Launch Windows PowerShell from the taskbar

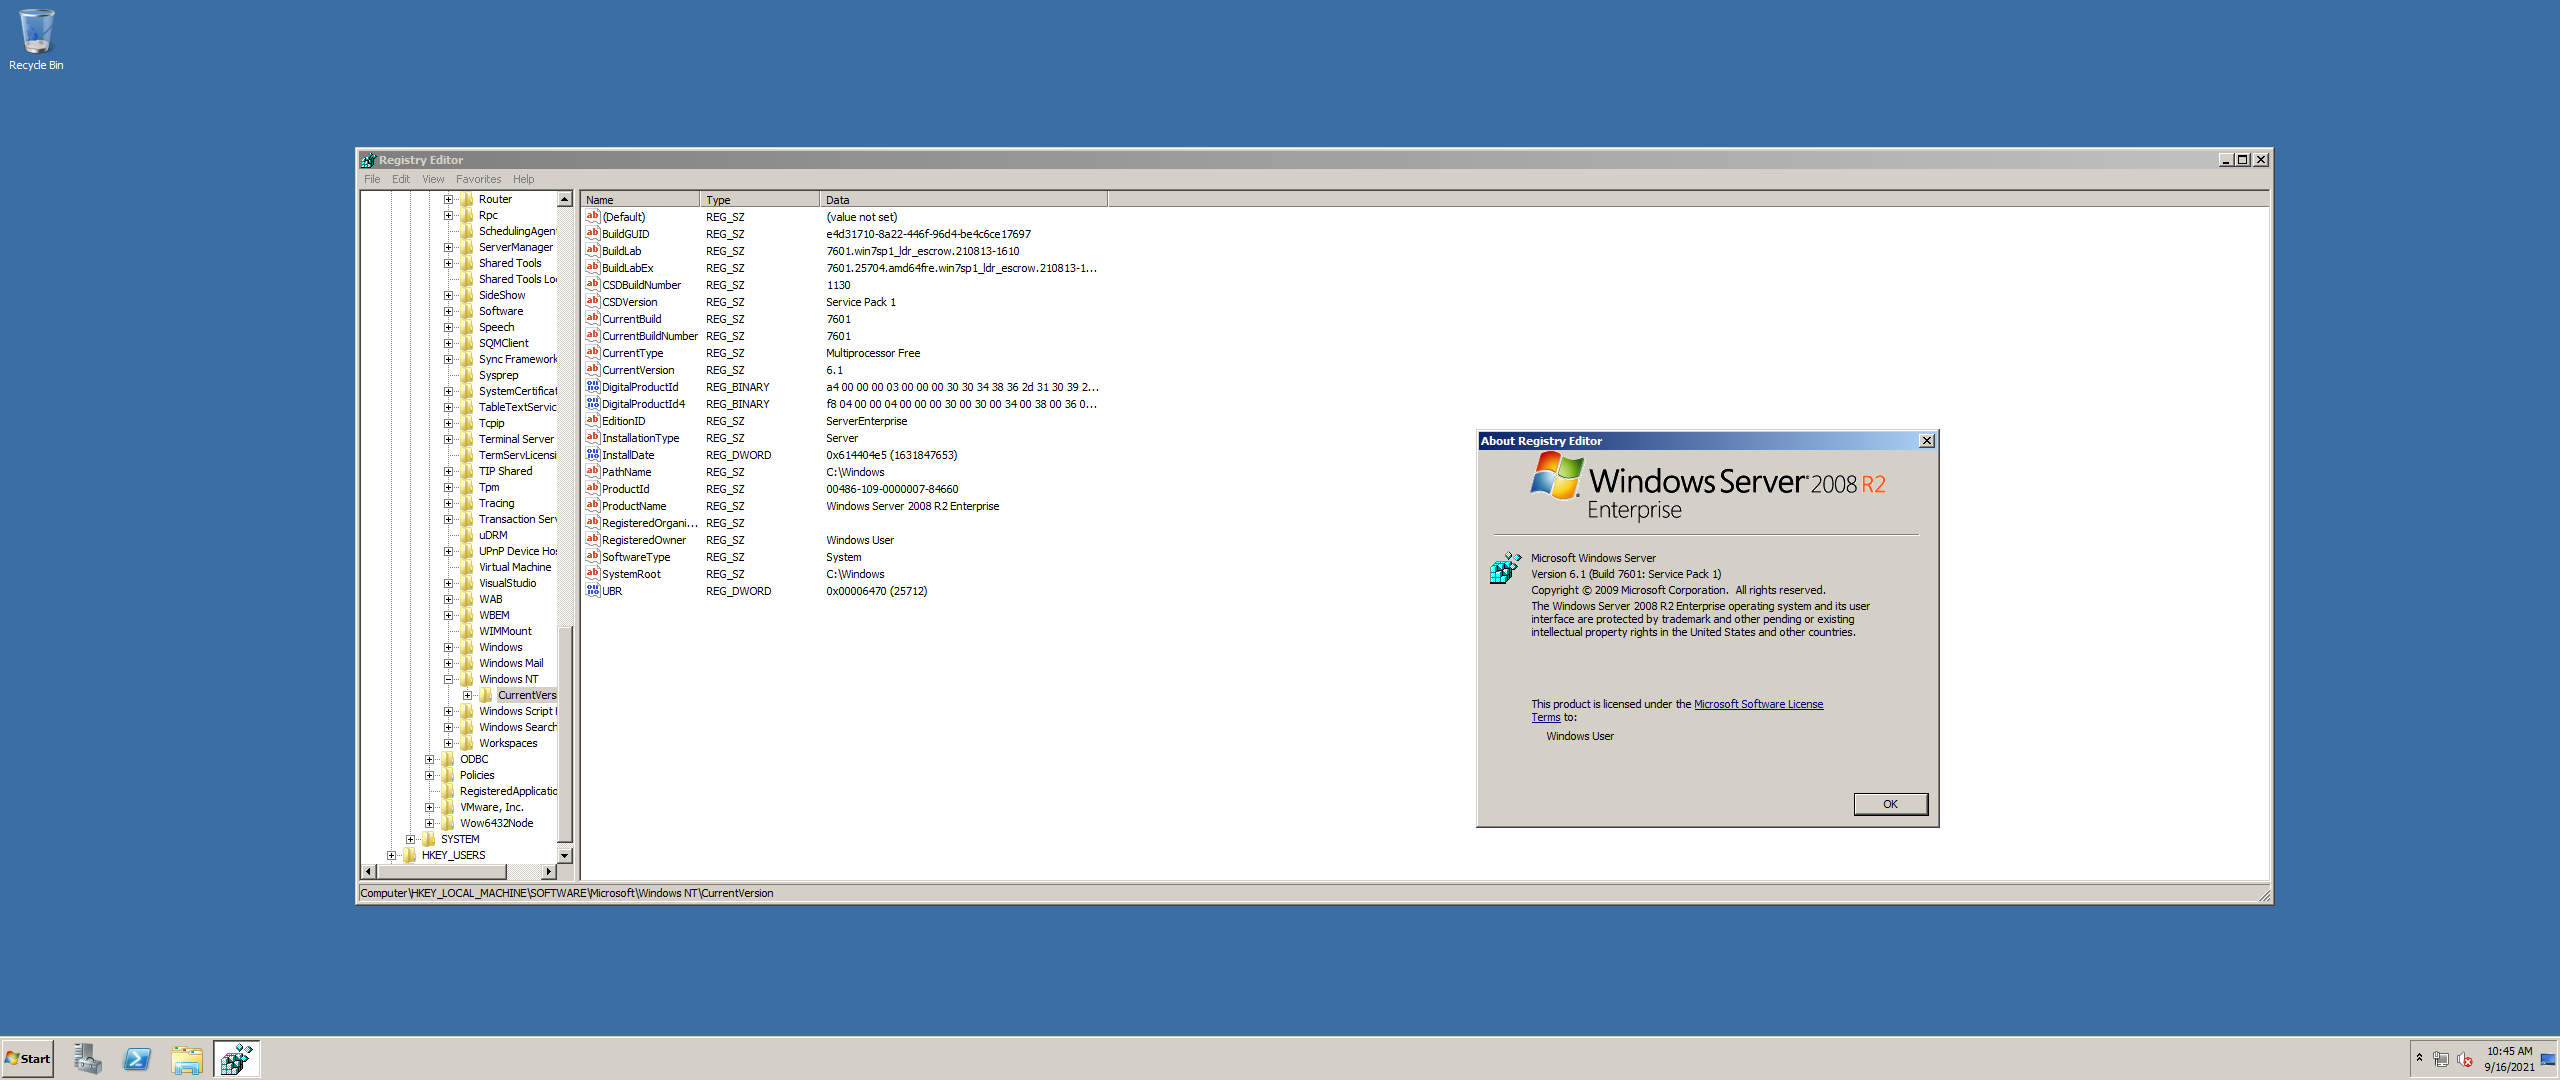(x=137, y=1059)
